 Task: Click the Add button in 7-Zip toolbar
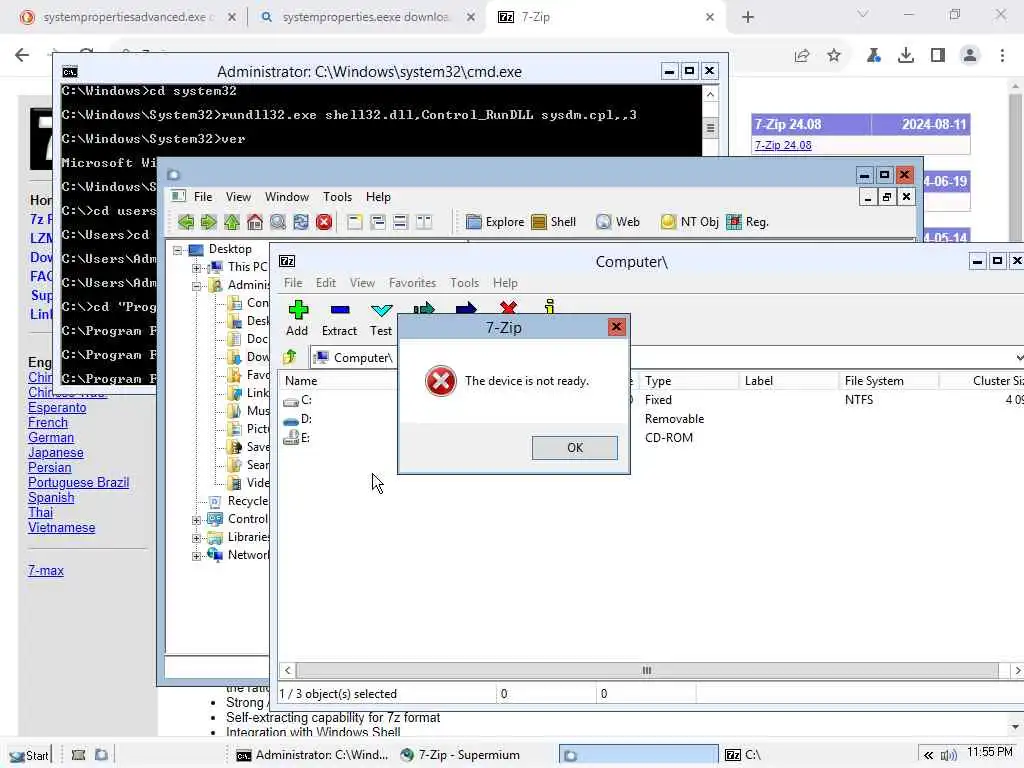click(297, 319)
